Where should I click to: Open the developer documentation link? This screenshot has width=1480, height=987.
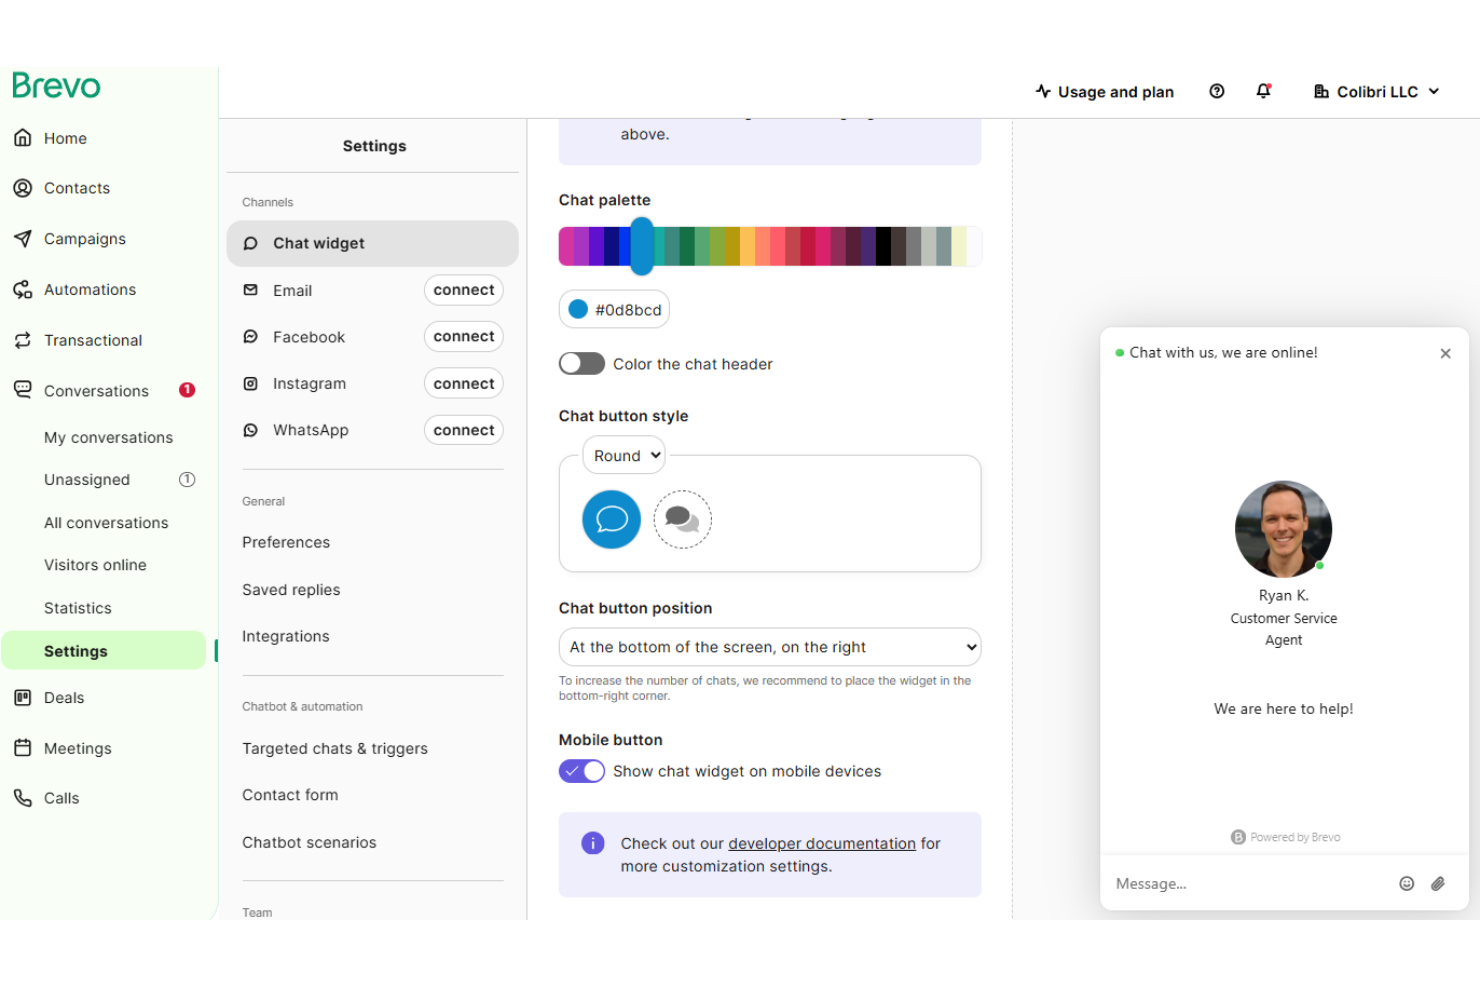pos(821,843)
